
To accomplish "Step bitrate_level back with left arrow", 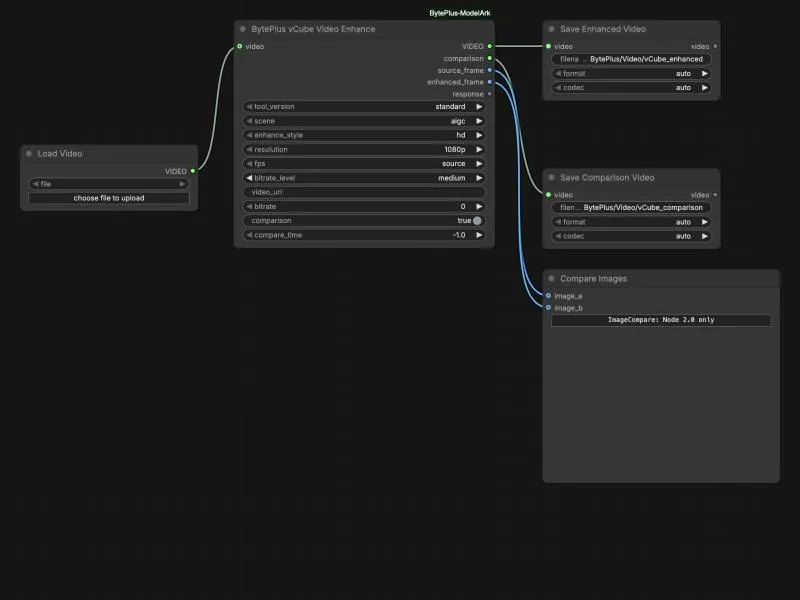I will [249, 178].
